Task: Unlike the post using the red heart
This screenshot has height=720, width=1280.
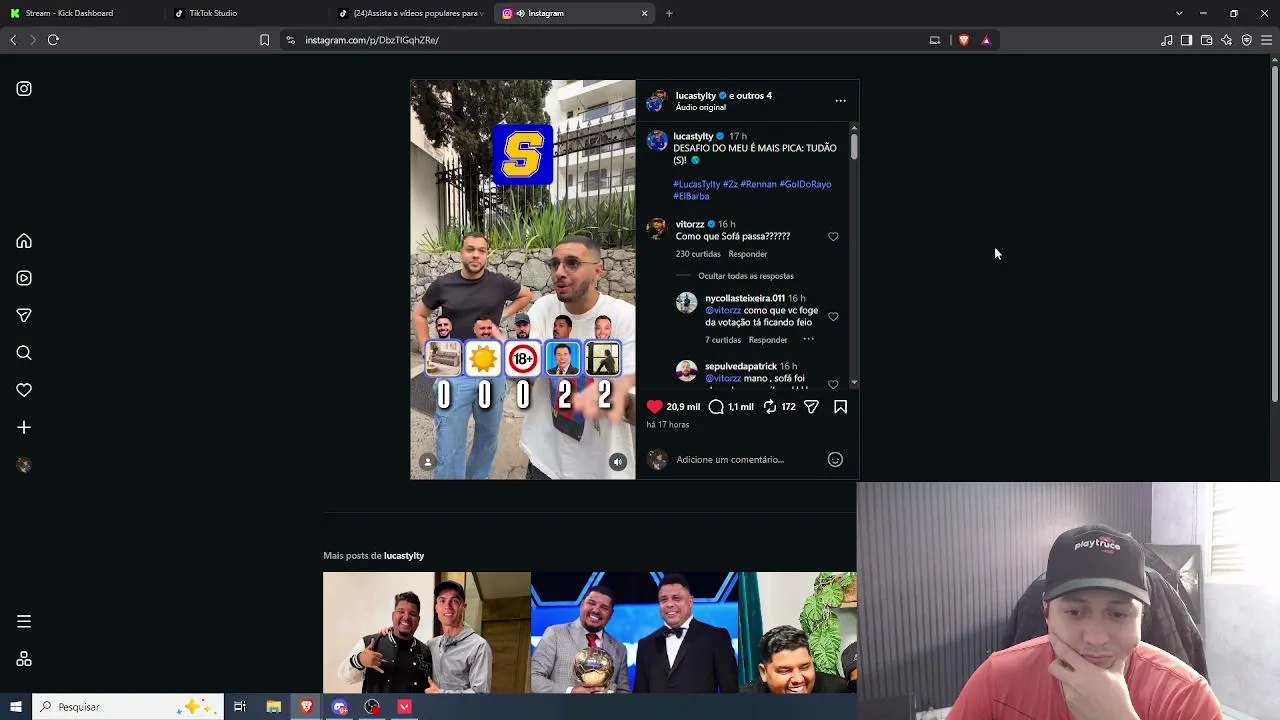Action: tap(654, 407)
